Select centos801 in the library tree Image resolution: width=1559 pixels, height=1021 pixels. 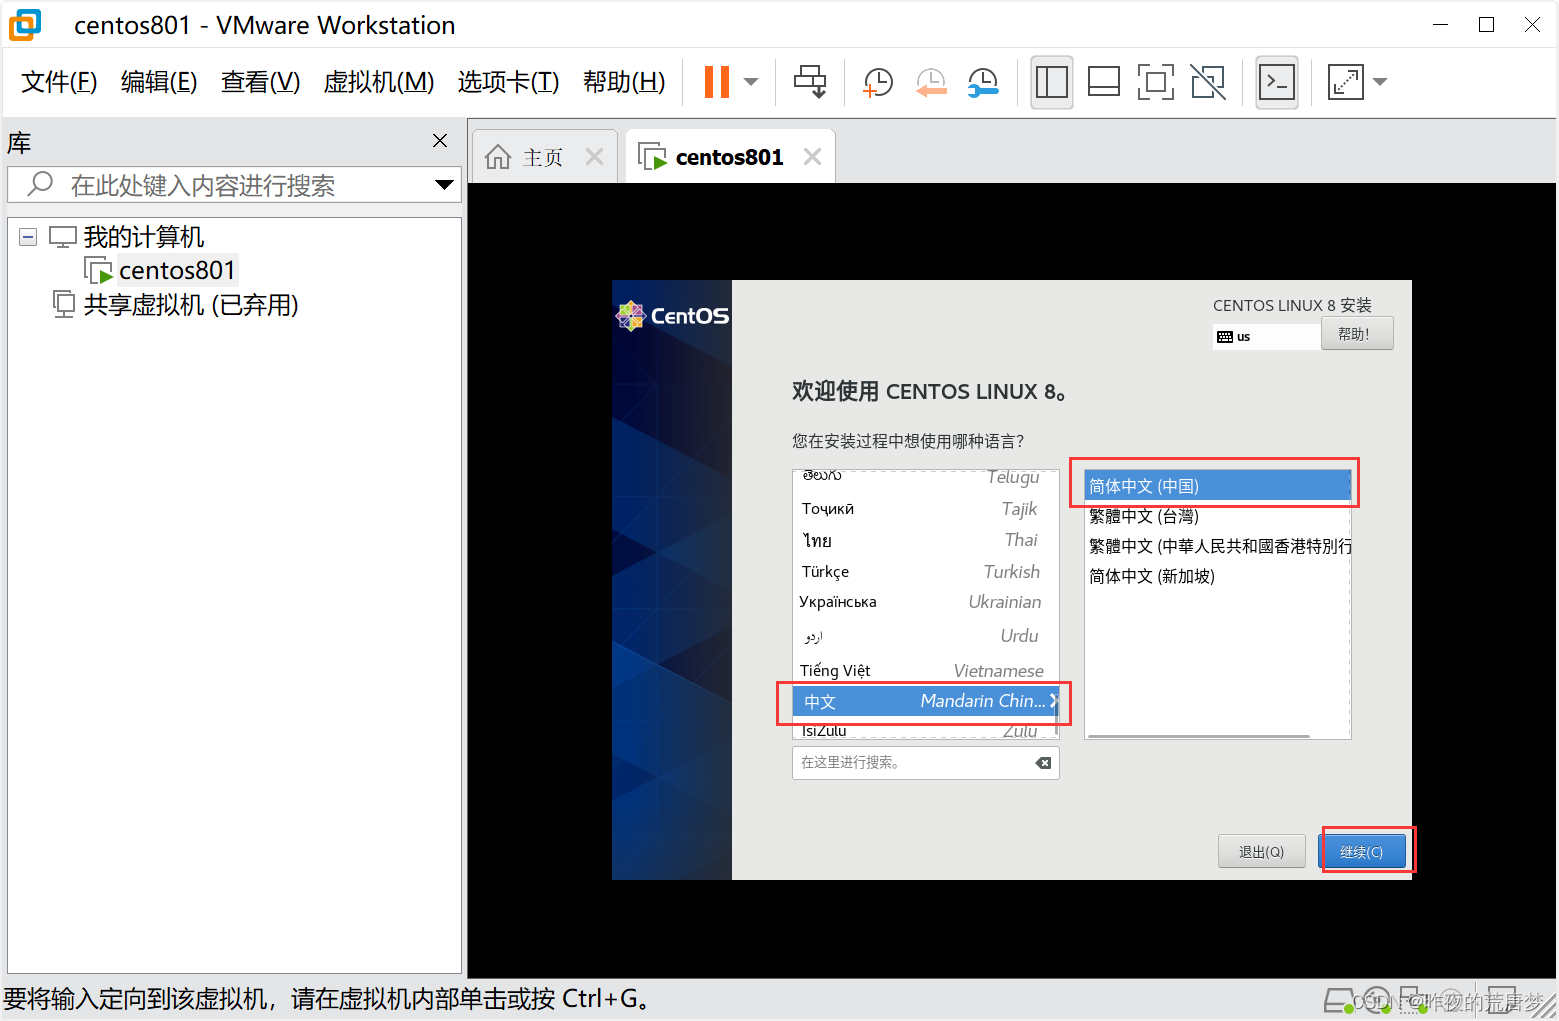[x=176, y=270]
